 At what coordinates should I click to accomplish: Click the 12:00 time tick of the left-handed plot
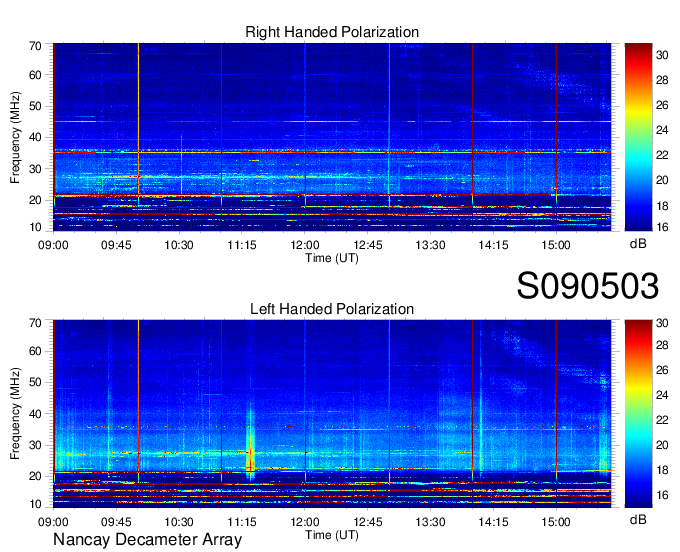pyautogui.click(x=305, y=522)
